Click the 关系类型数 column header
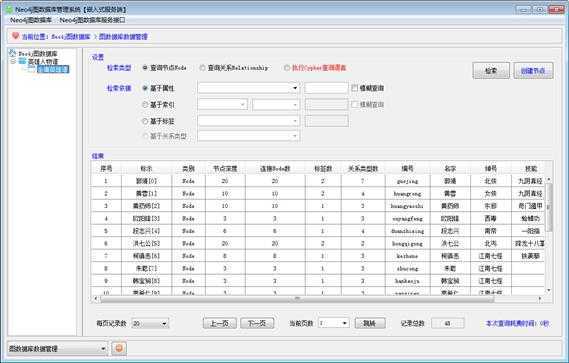569x363 pixels. [x=363, y=168]
